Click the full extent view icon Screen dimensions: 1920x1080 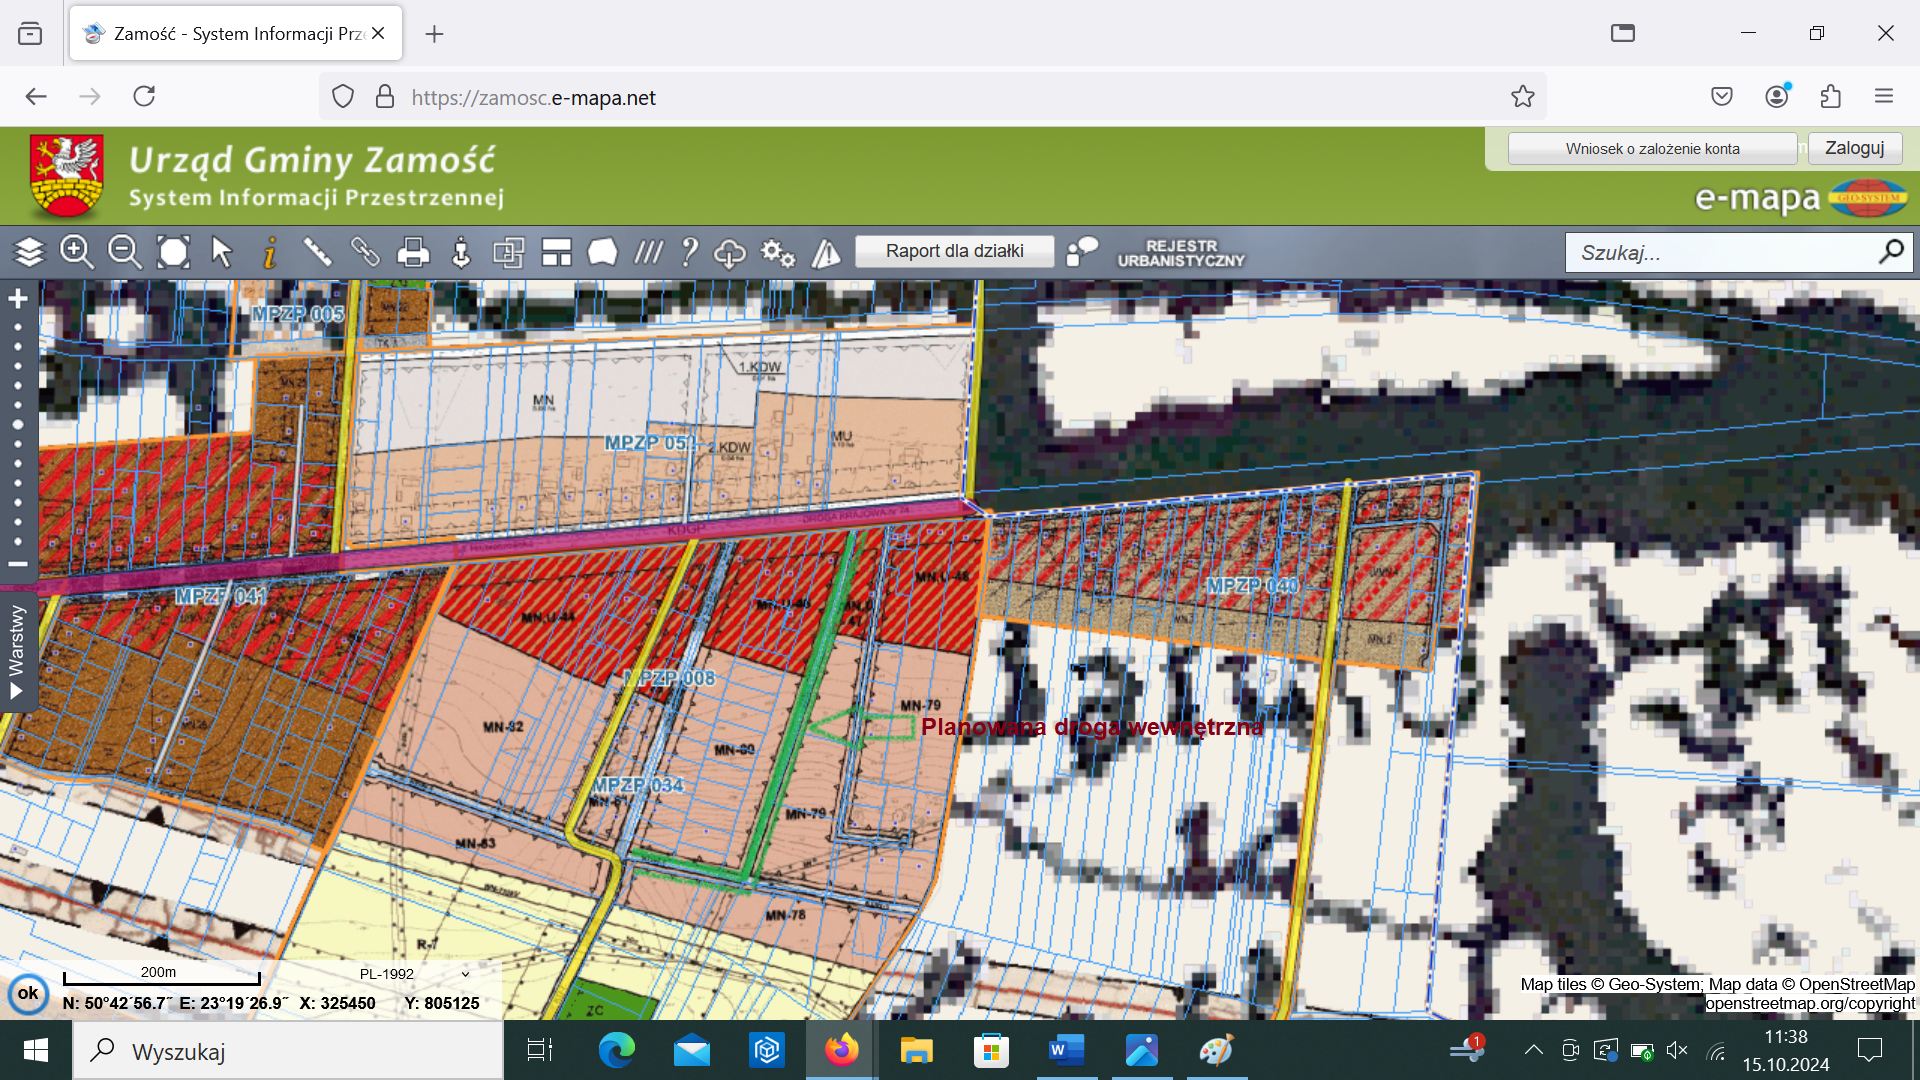coord(173,252)
